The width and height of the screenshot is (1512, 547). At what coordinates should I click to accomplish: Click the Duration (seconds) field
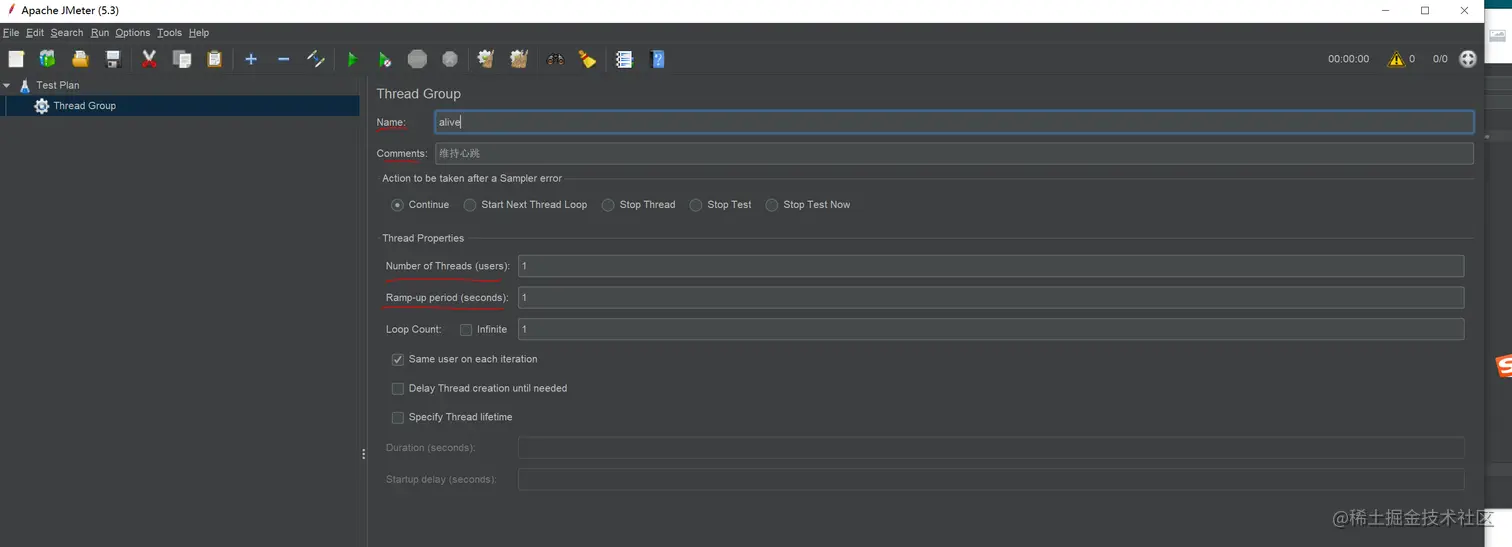pos(991,447)
